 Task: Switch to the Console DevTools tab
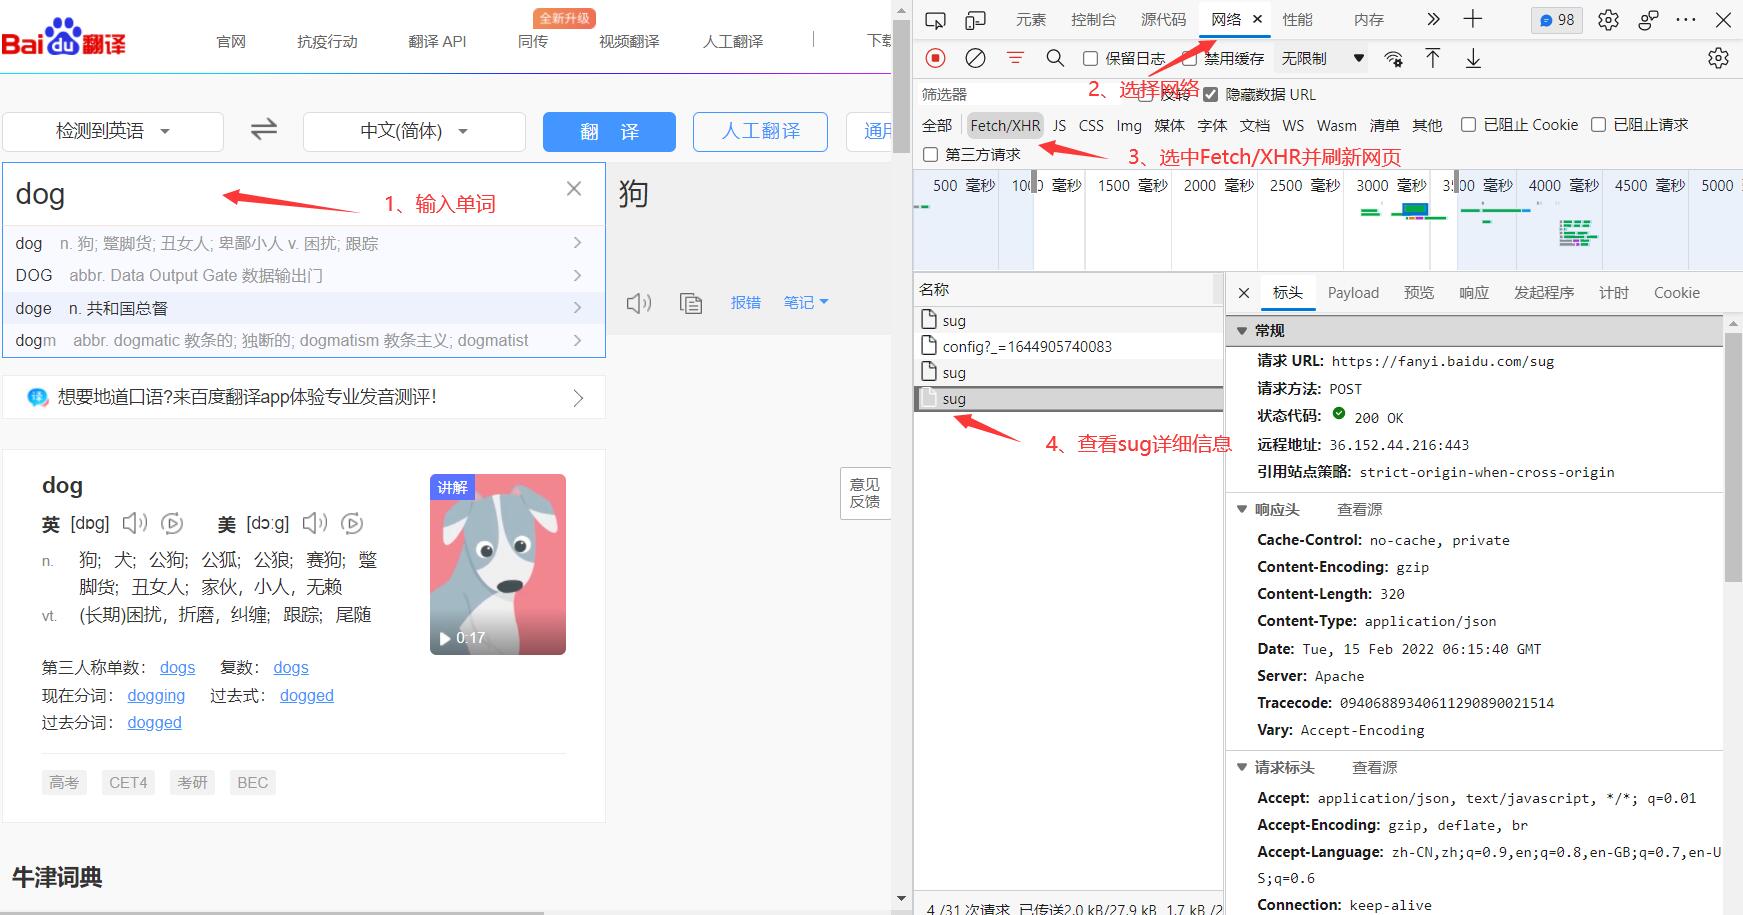(1093, 20)
